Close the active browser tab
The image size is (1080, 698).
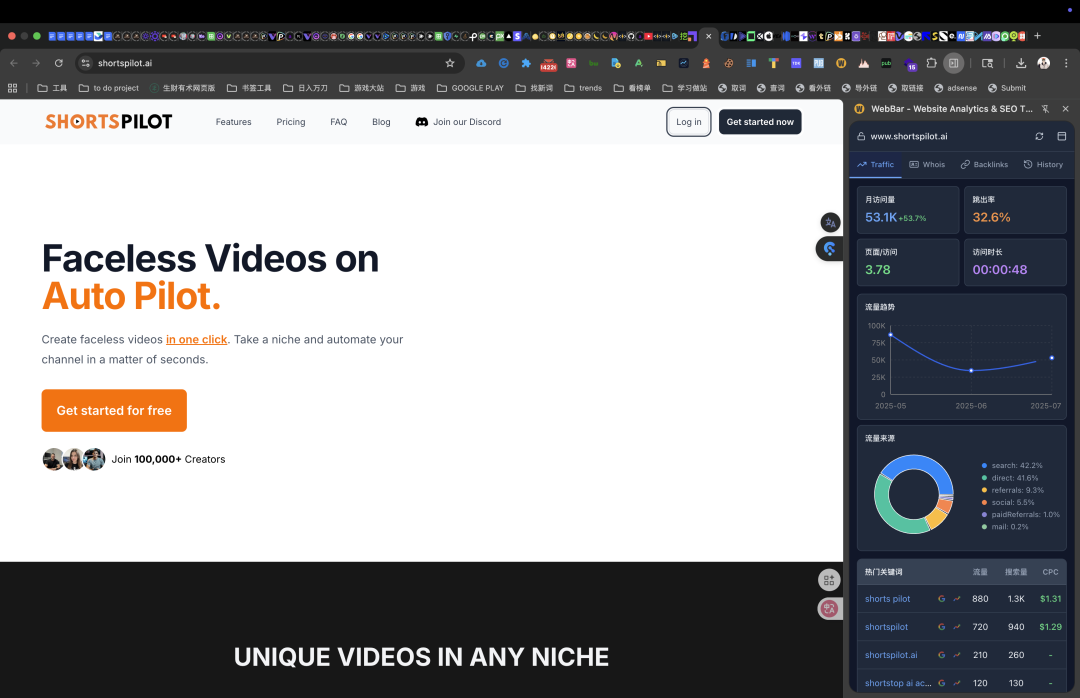click(x=708, y=36)
